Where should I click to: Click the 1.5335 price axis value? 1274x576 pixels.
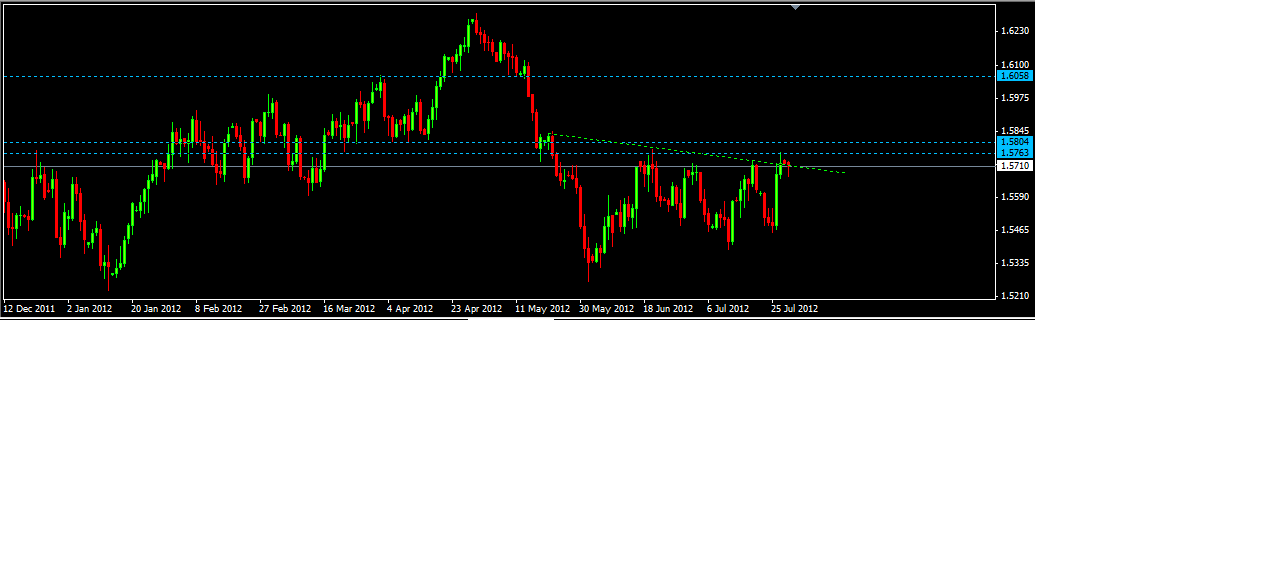click(1015, 263)
